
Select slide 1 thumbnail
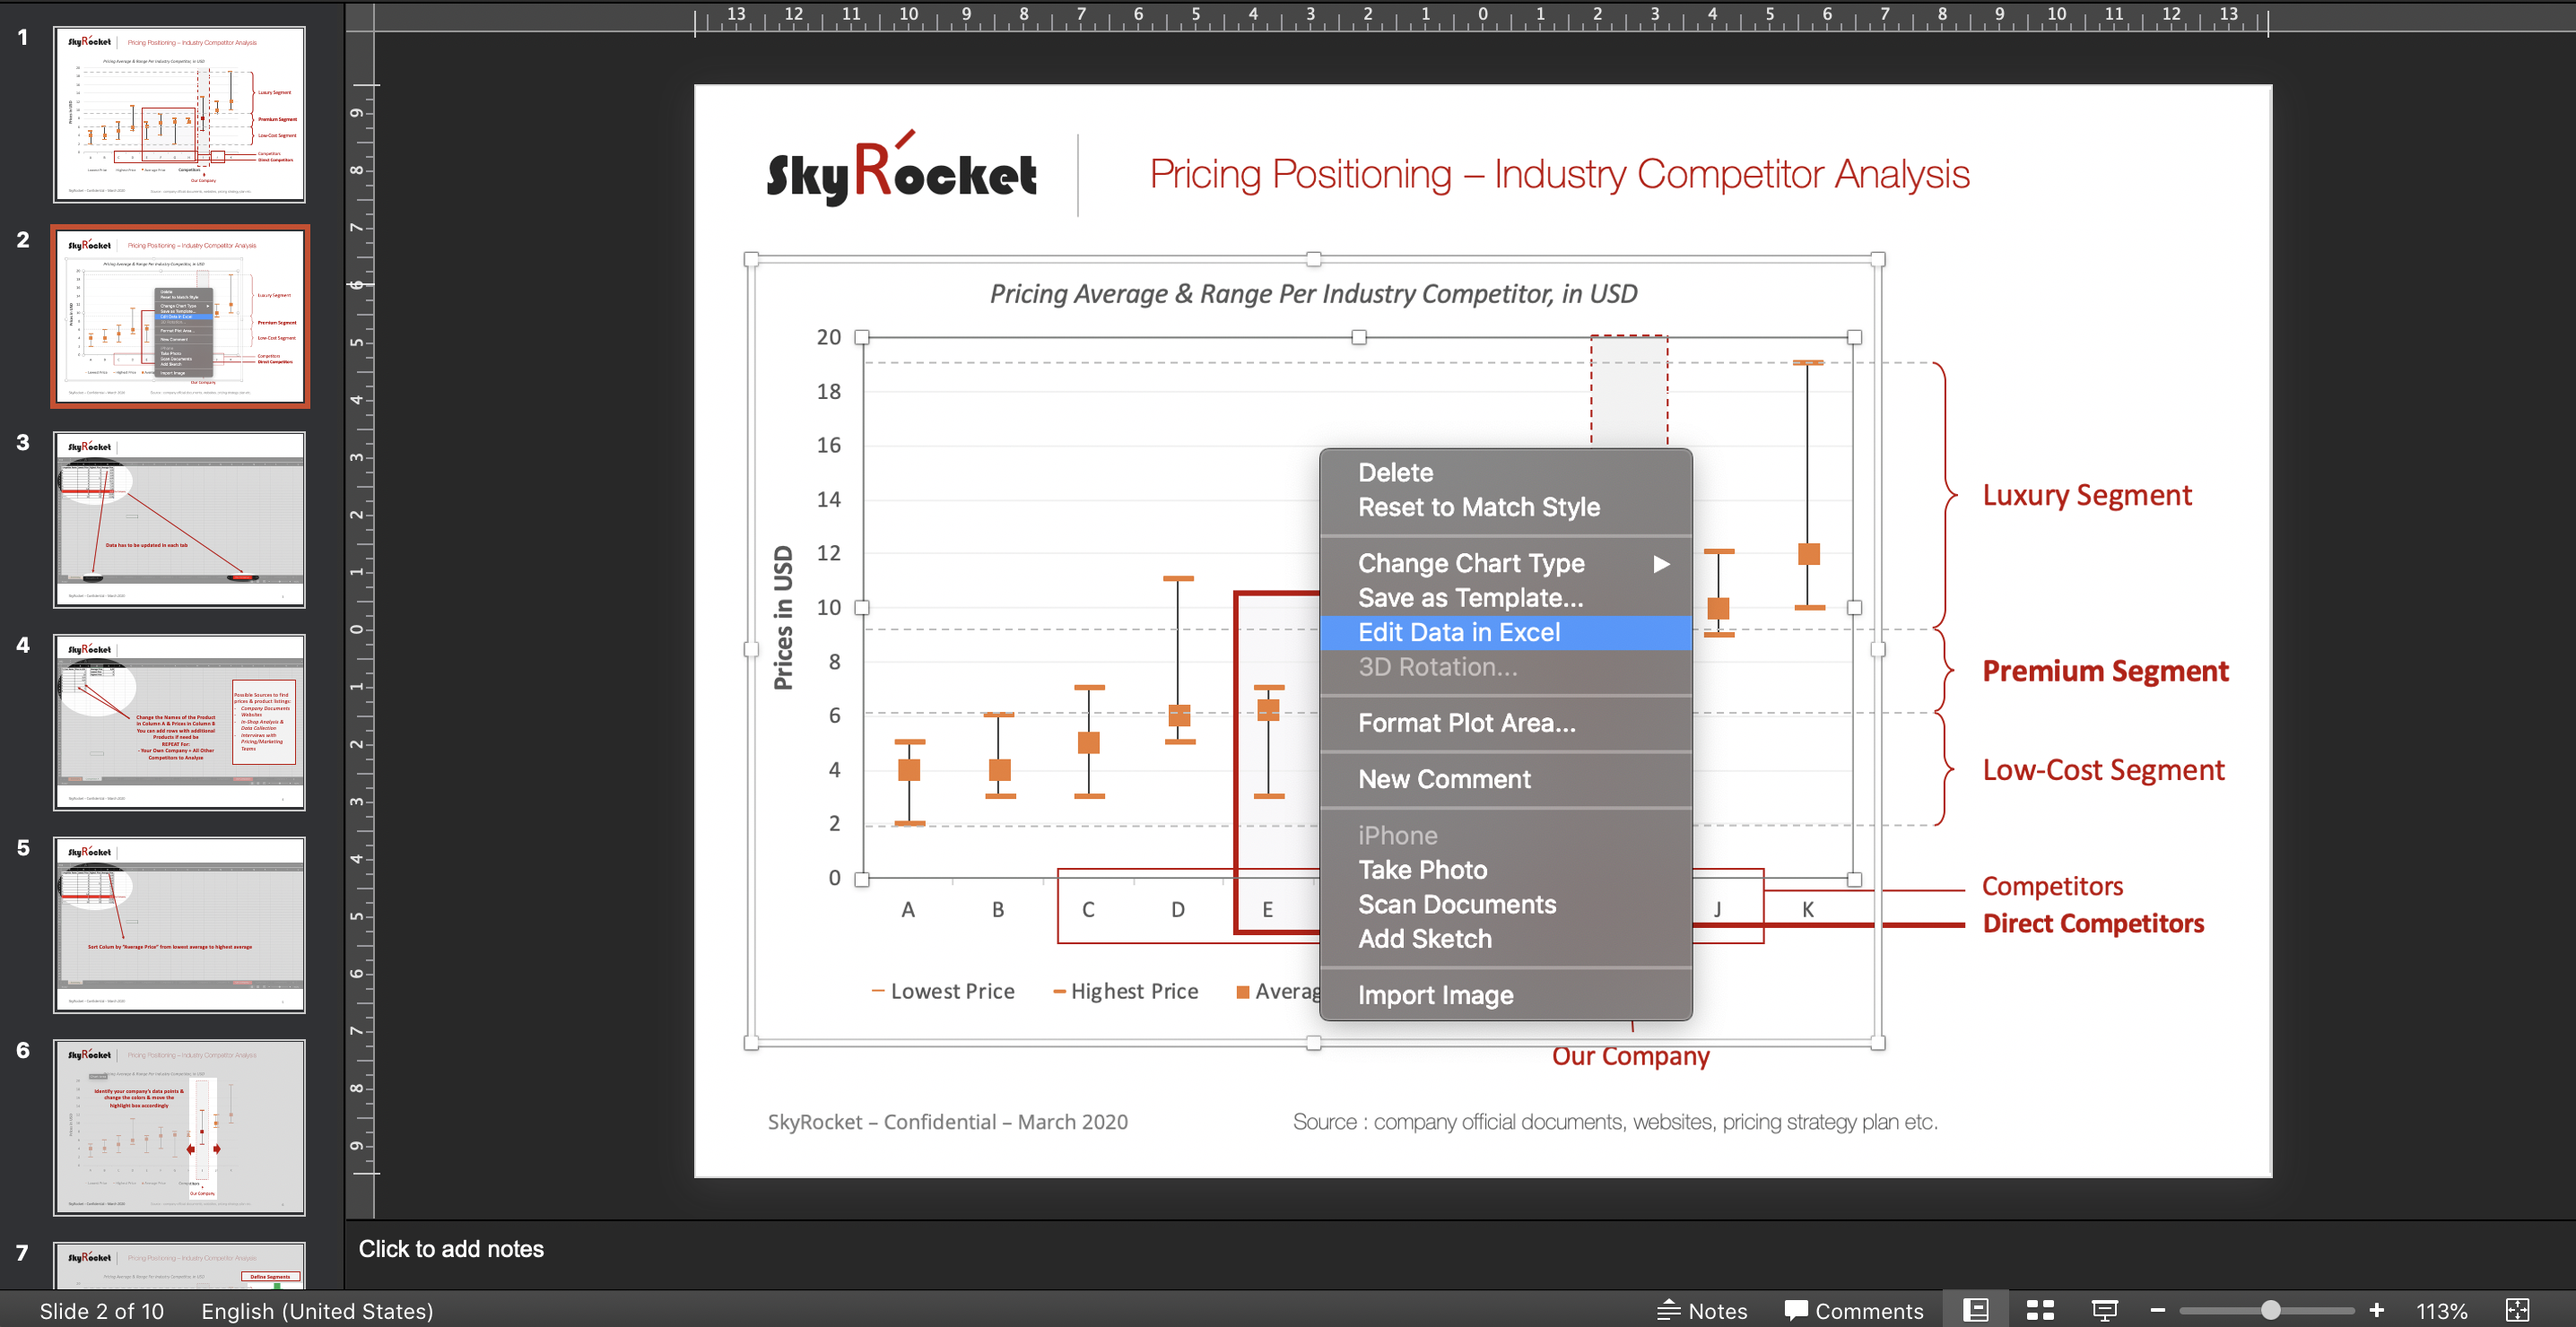click(x=180, y=114)
